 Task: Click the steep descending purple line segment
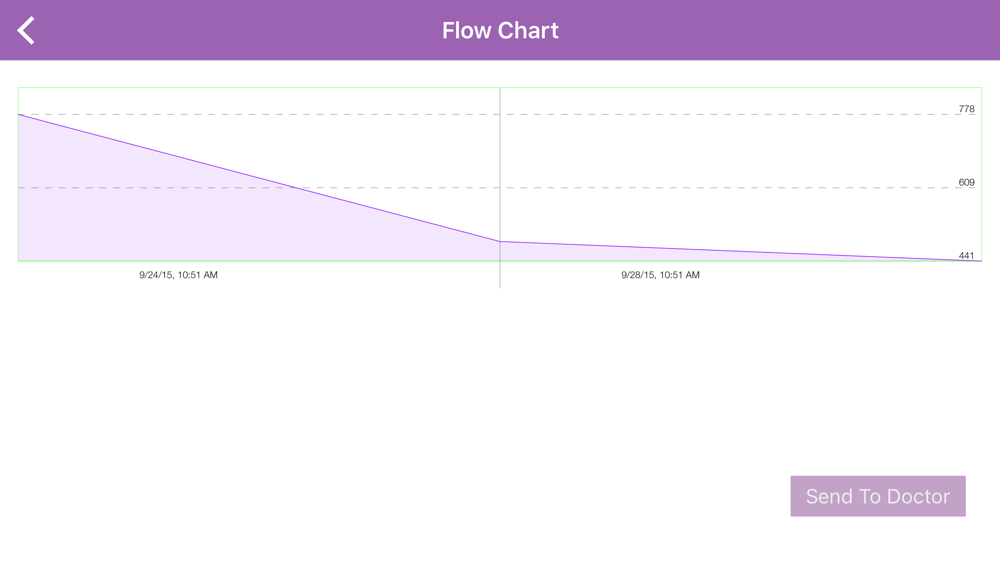tap(260, 178)
